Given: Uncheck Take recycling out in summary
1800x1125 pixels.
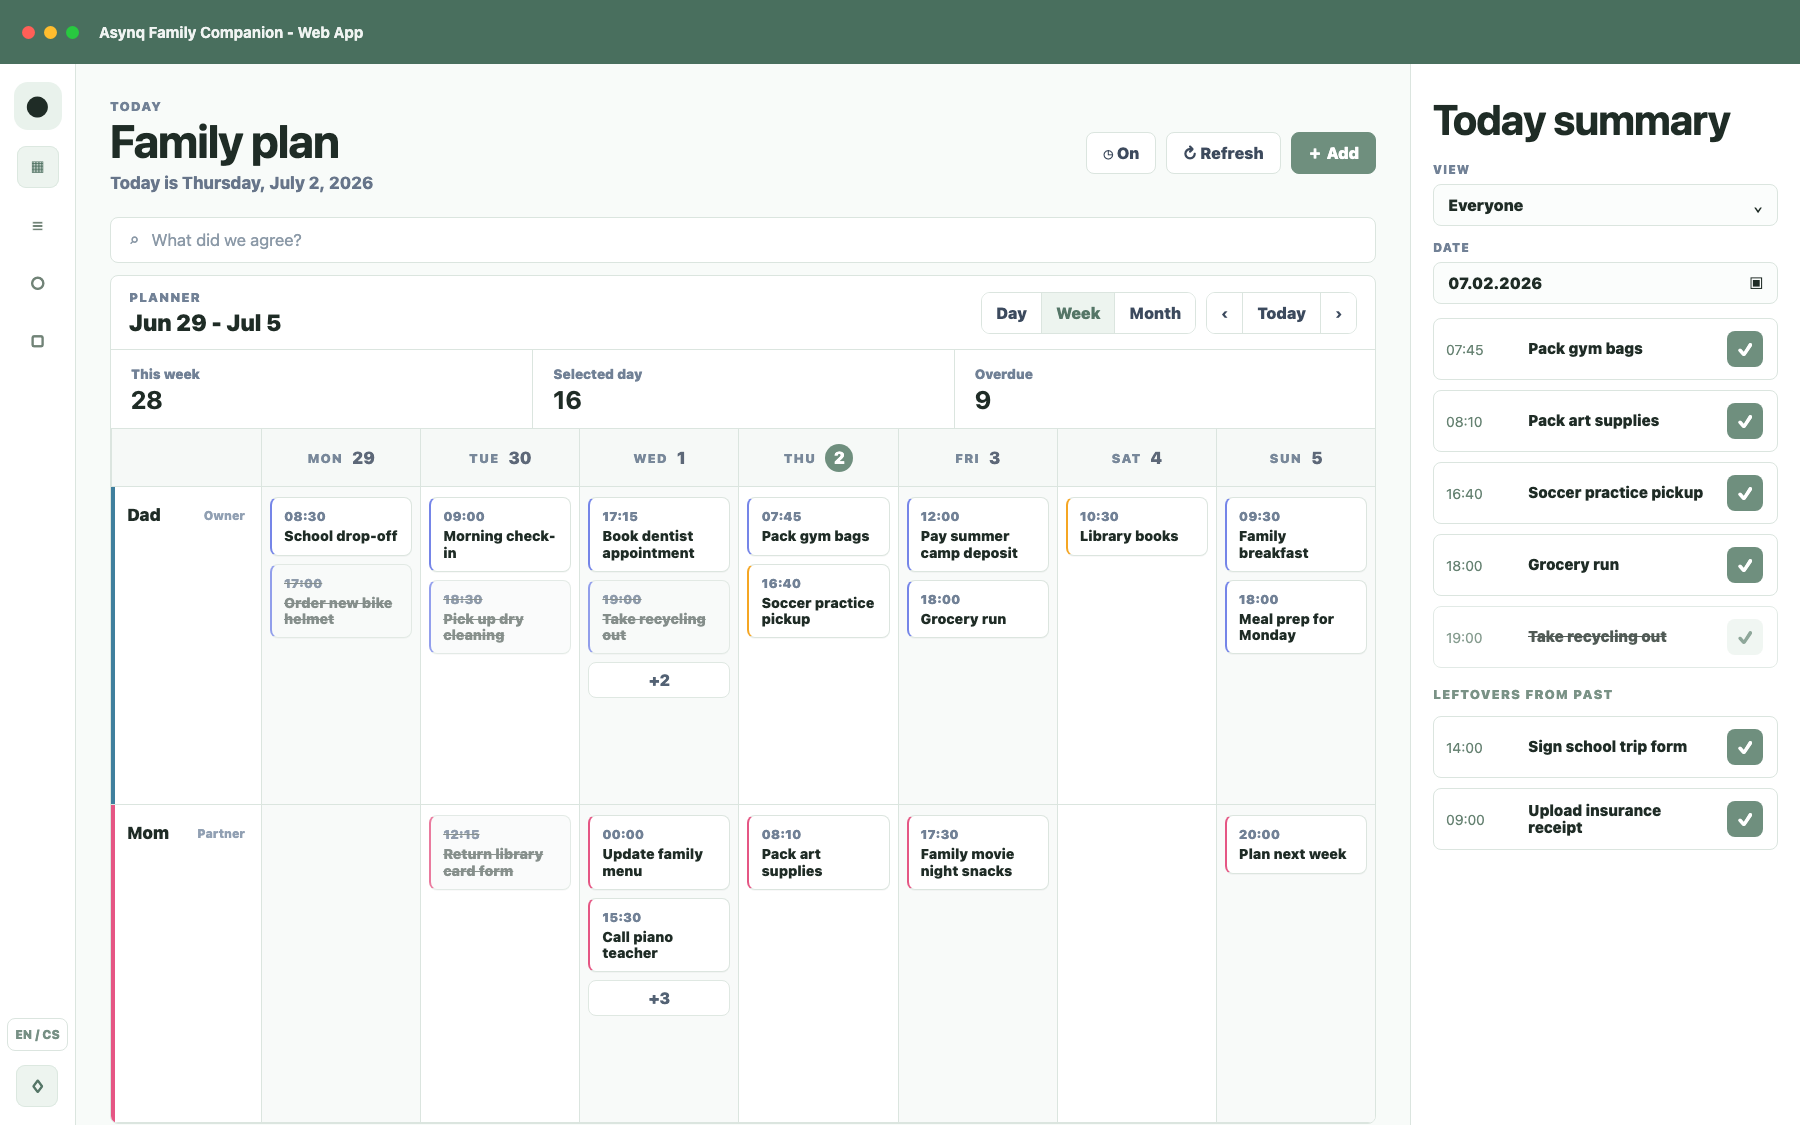Looking at the screenshot, I should pos(1745,637).
